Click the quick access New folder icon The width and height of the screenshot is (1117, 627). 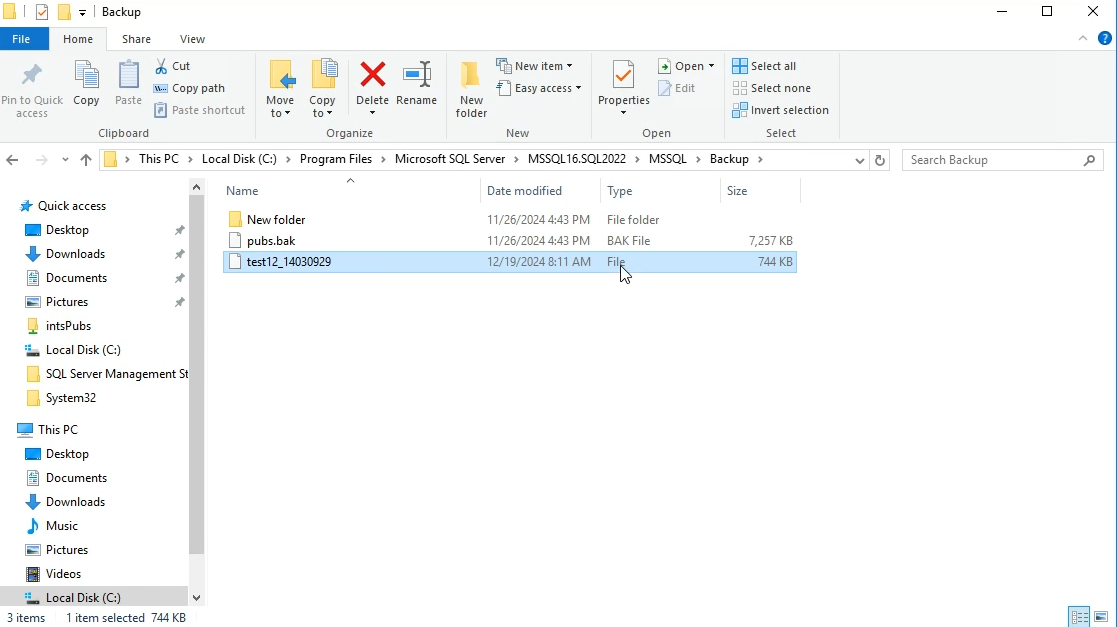coord(64,12)
